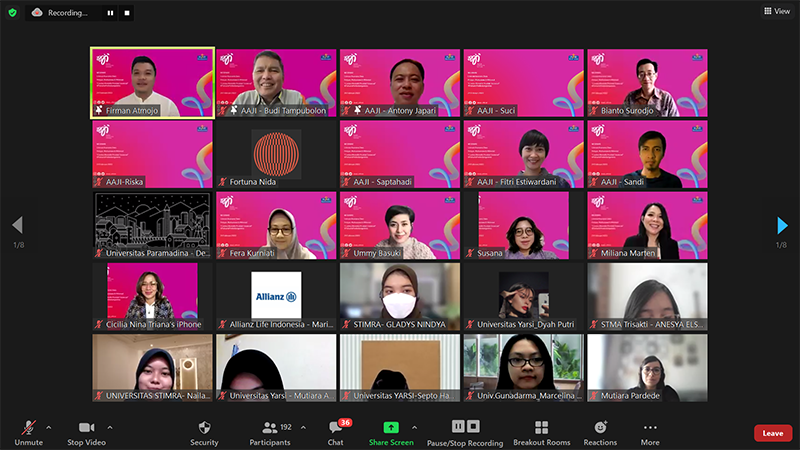The image size is (800, 450).
Task: Stop Video camera toggle
Action: click(x=86, y=433)
